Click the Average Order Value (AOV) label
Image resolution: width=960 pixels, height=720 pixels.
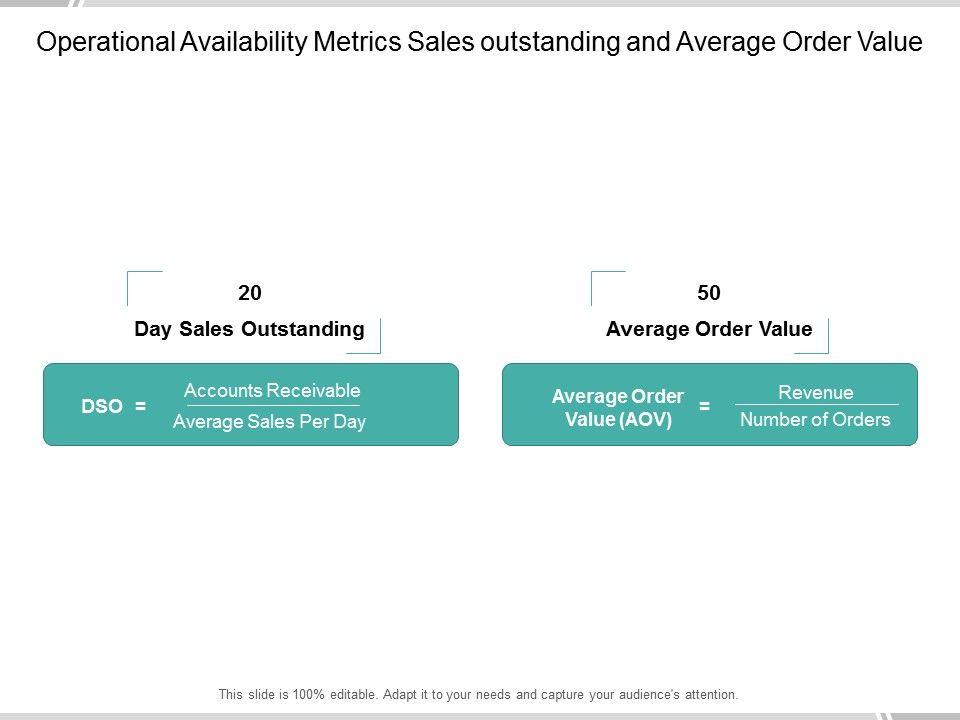tap(618, 408)
